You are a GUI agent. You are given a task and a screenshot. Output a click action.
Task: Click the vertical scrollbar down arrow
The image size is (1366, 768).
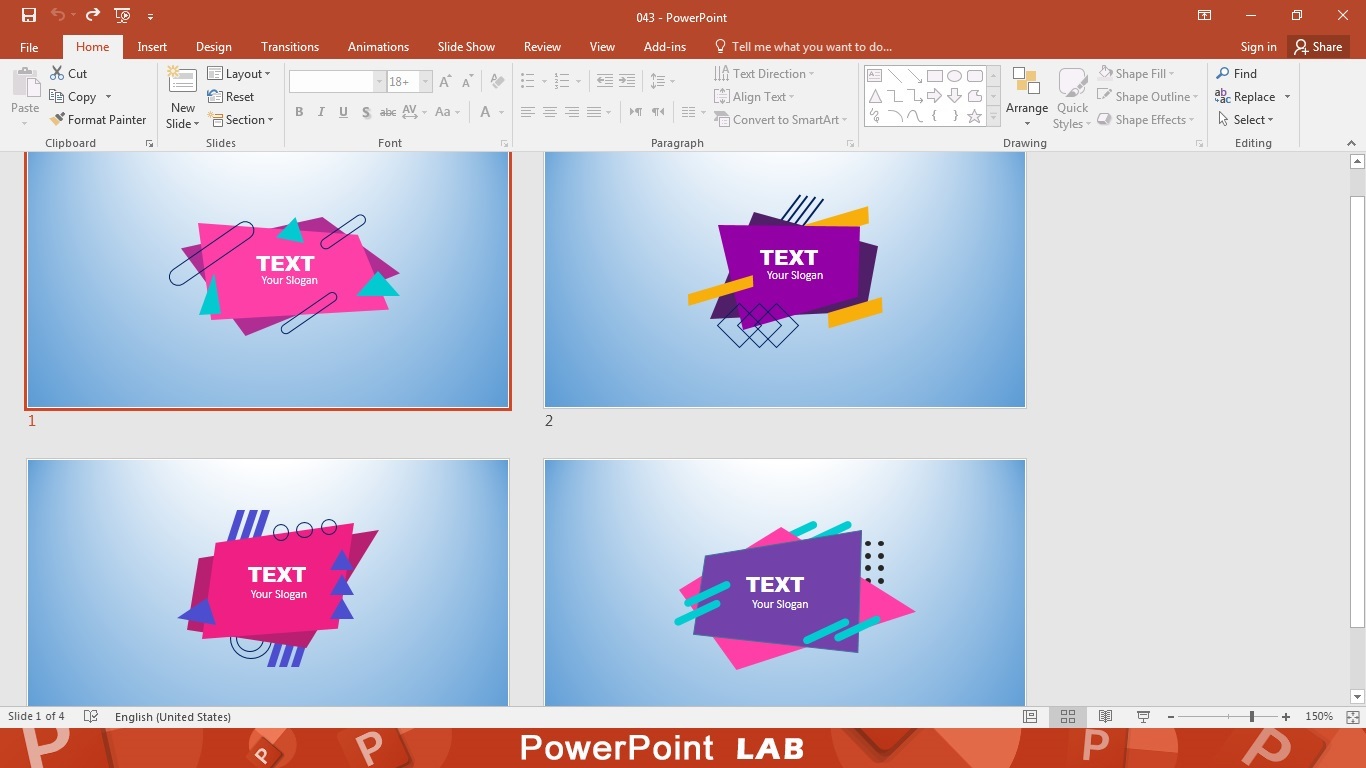(x=1357, y=697)
